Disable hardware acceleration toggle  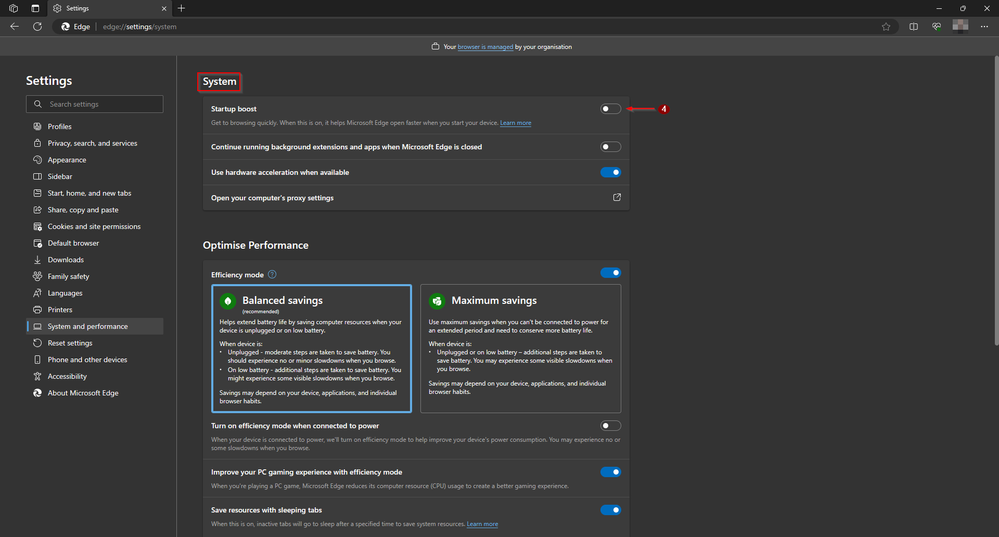click(x=610, y=173)
